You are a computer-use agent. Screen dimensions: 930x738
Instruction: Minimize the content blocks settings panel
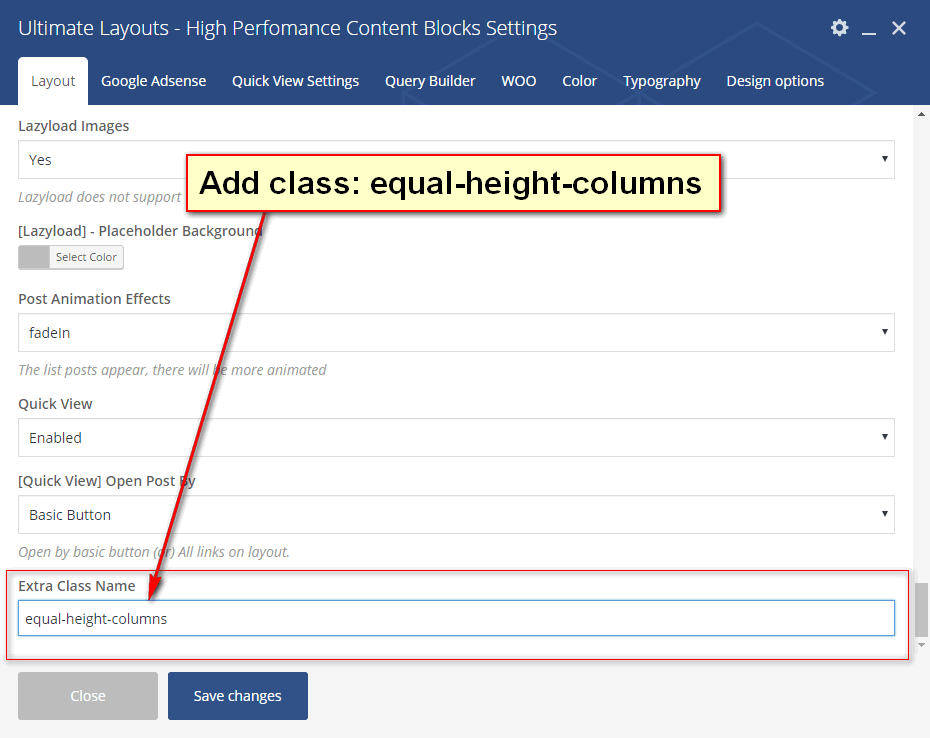(x=869, y=30)
